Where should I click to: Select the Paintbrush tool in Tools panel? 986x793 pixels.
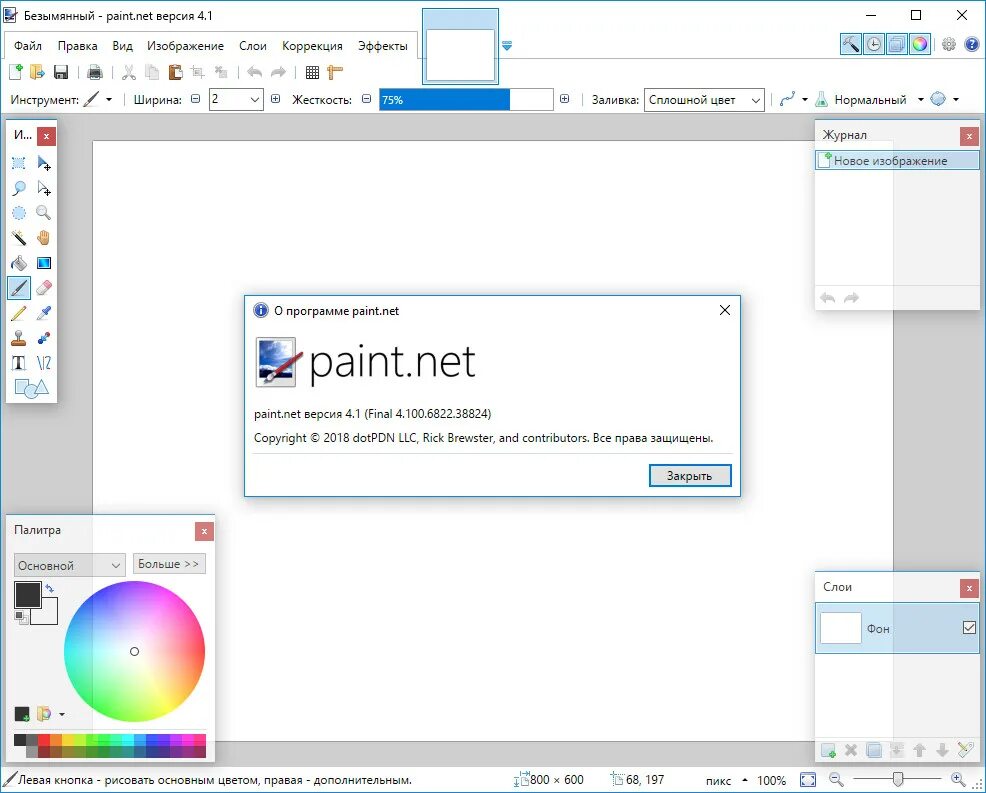click(x=19, y=288)
